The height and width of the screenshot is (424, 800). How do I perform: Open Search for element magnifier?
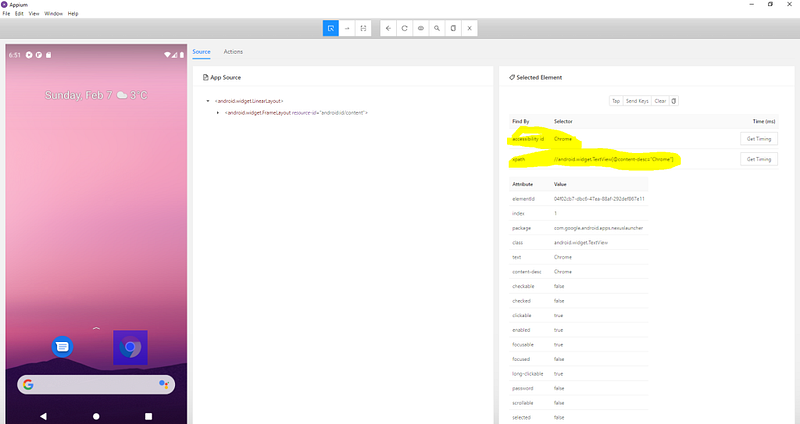437,29
